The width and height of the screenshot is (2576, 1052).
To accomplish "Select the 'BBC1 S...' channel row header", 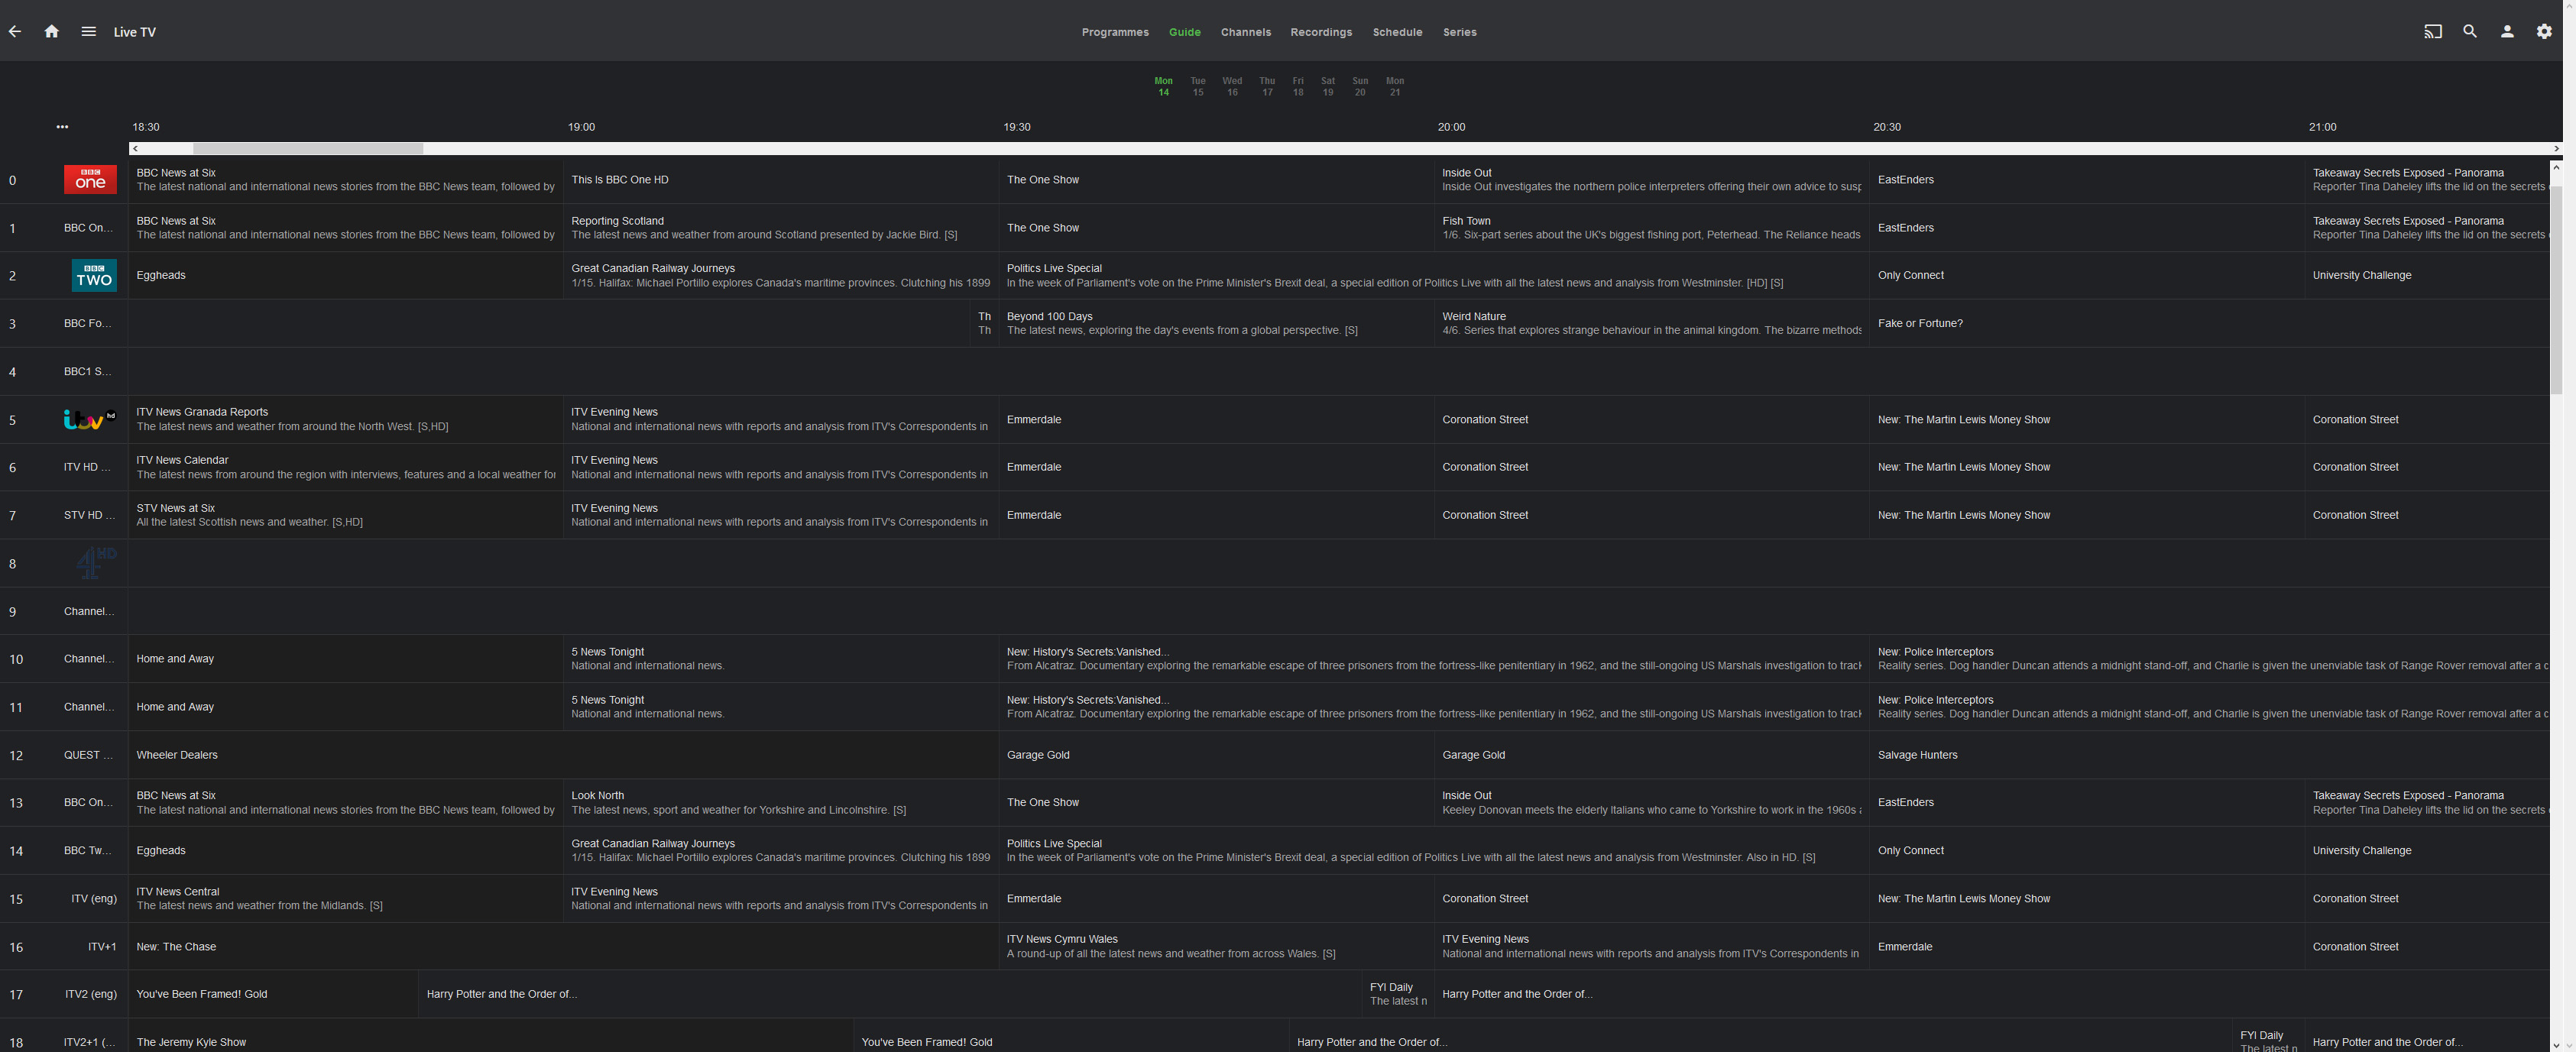I will (64, 372).
